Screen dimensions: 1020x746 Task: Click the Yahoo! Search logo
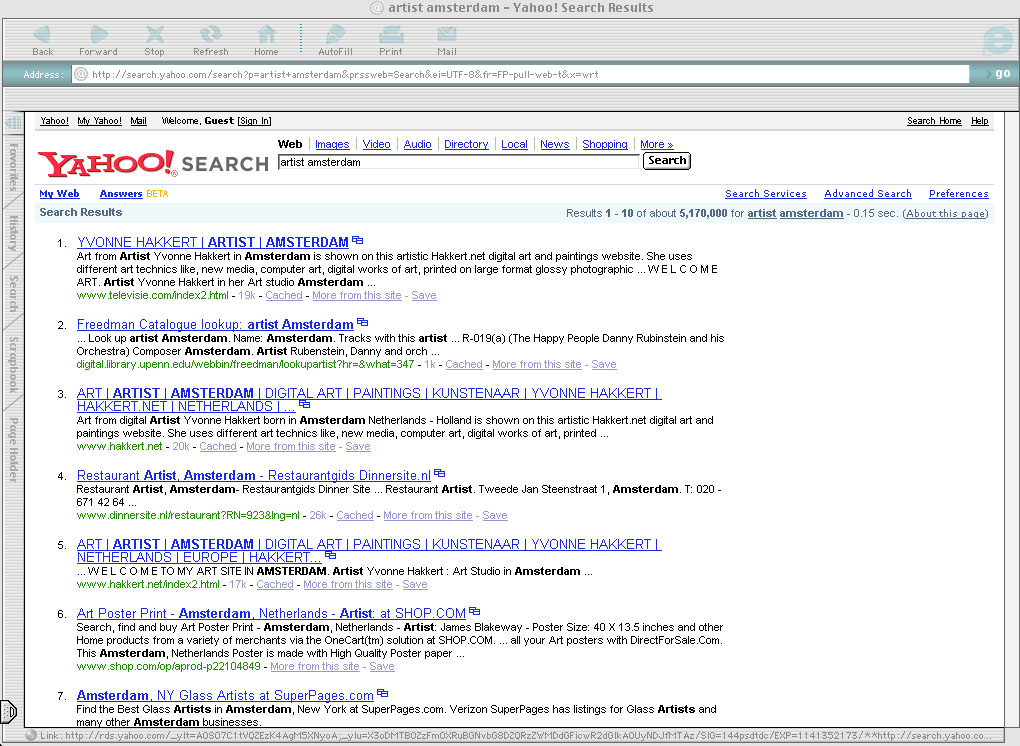(x=154, y=163)
